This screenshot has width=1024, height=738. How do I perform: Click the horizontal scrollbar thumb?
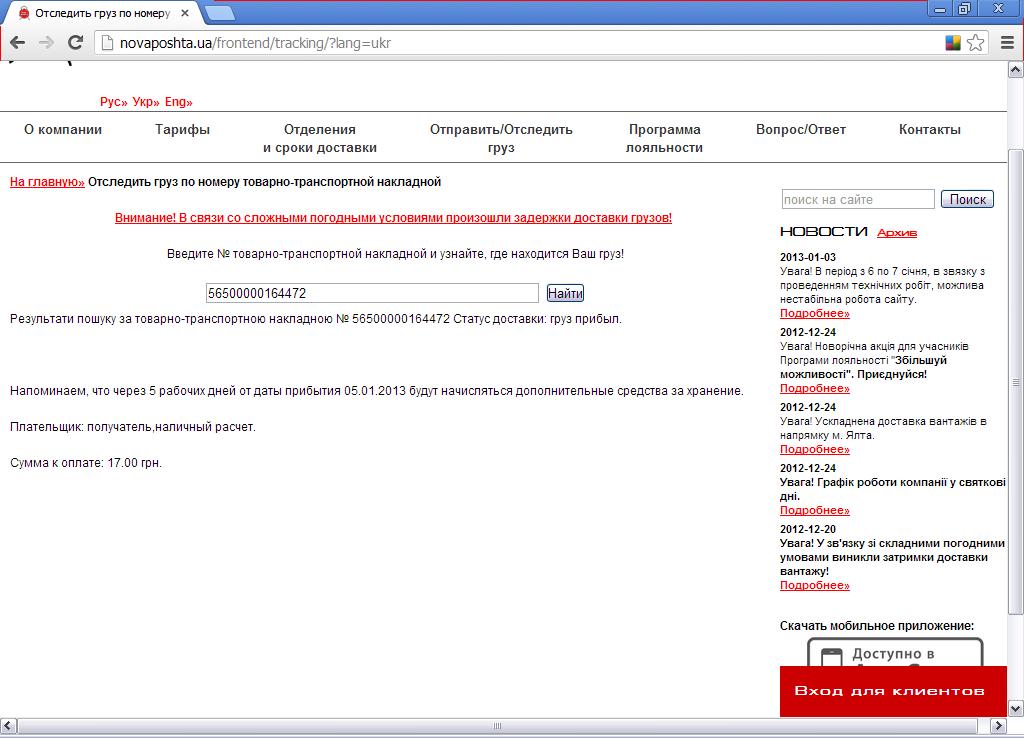(x=497, y=726)
